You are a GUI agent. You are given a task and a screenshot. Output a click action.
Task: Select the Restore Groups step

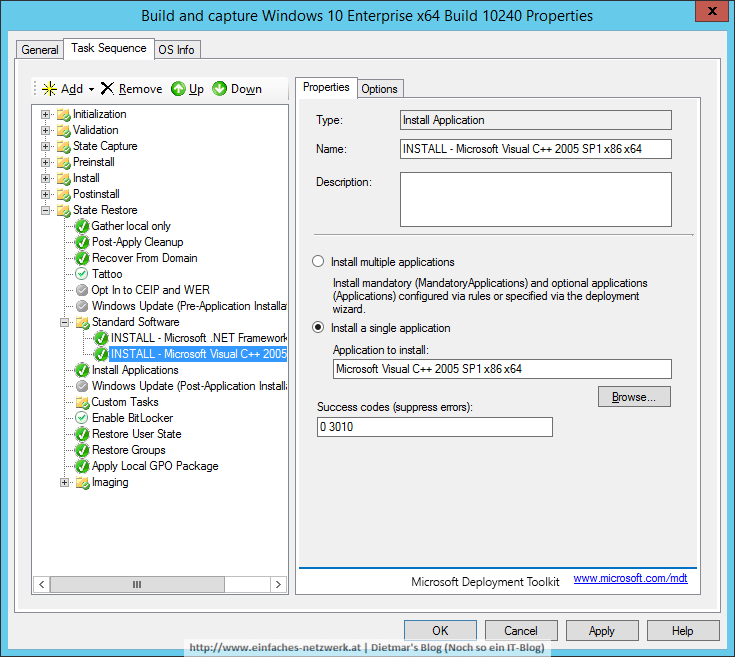click(x=128, y=450)
